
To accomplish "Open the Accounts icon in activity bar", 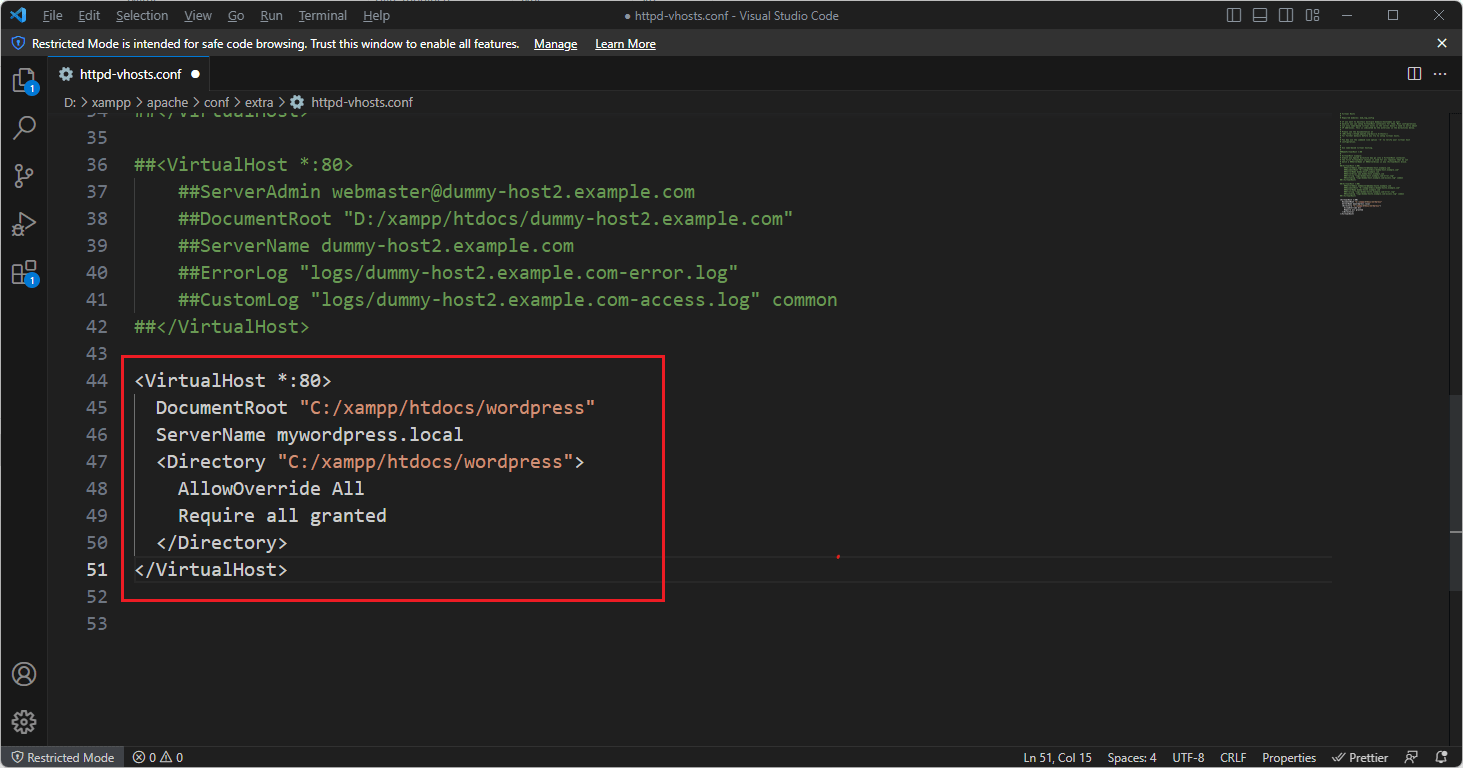I will point(24,674).
